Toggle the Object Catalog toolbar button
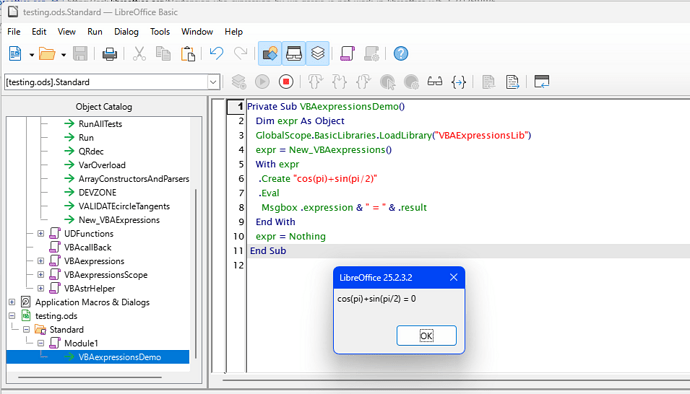690x394 pixels. (270, 54)
